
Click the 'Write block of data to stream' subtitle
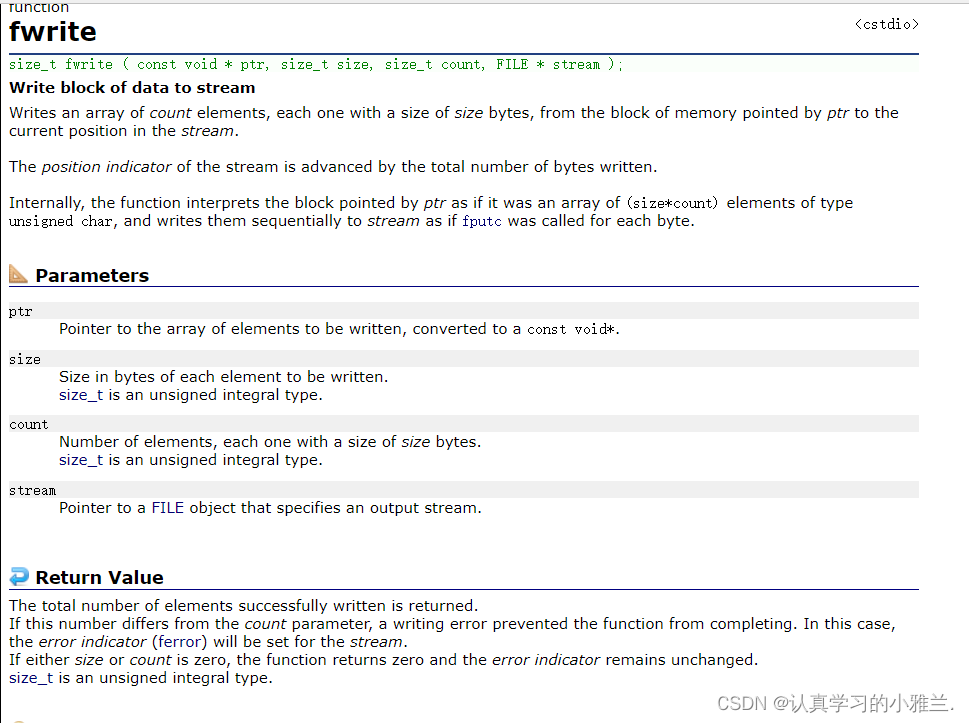click(x=132, y=88)
